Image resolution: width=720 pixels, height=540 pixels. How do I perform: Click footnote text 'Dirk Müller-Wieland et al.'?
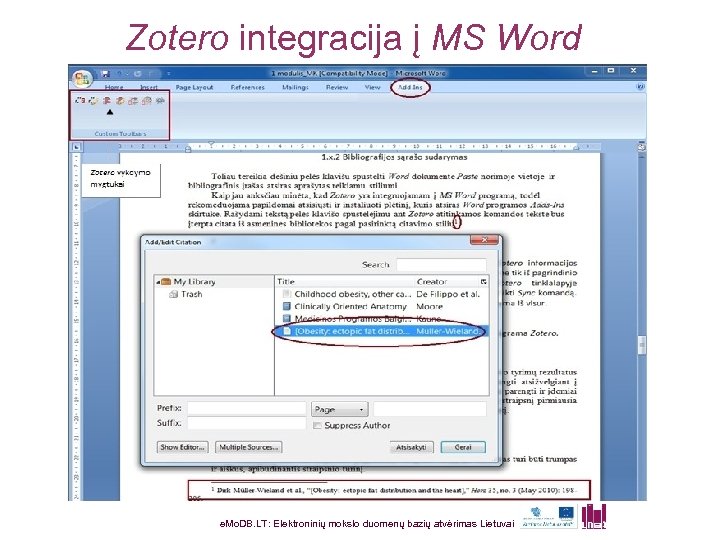point(259,490)
